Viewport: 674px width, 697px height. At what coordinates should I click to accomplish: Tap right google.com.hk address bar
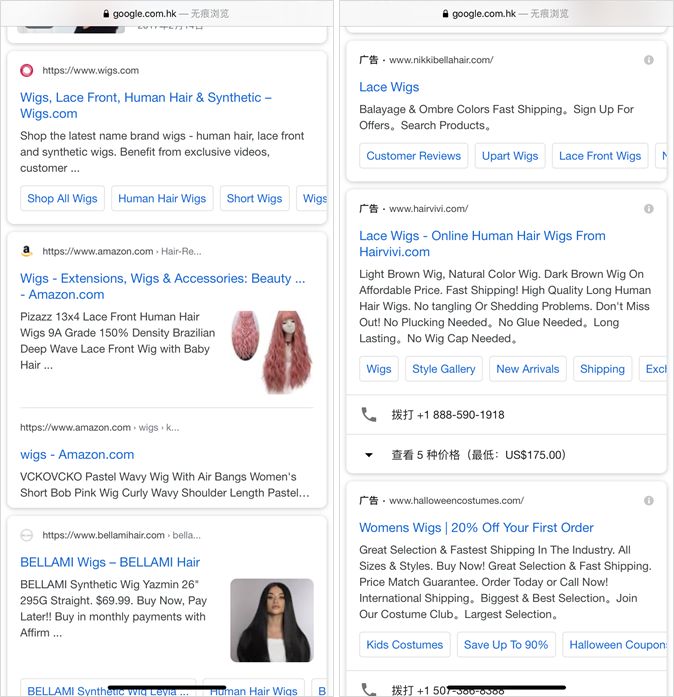click(x=506, y=14)
